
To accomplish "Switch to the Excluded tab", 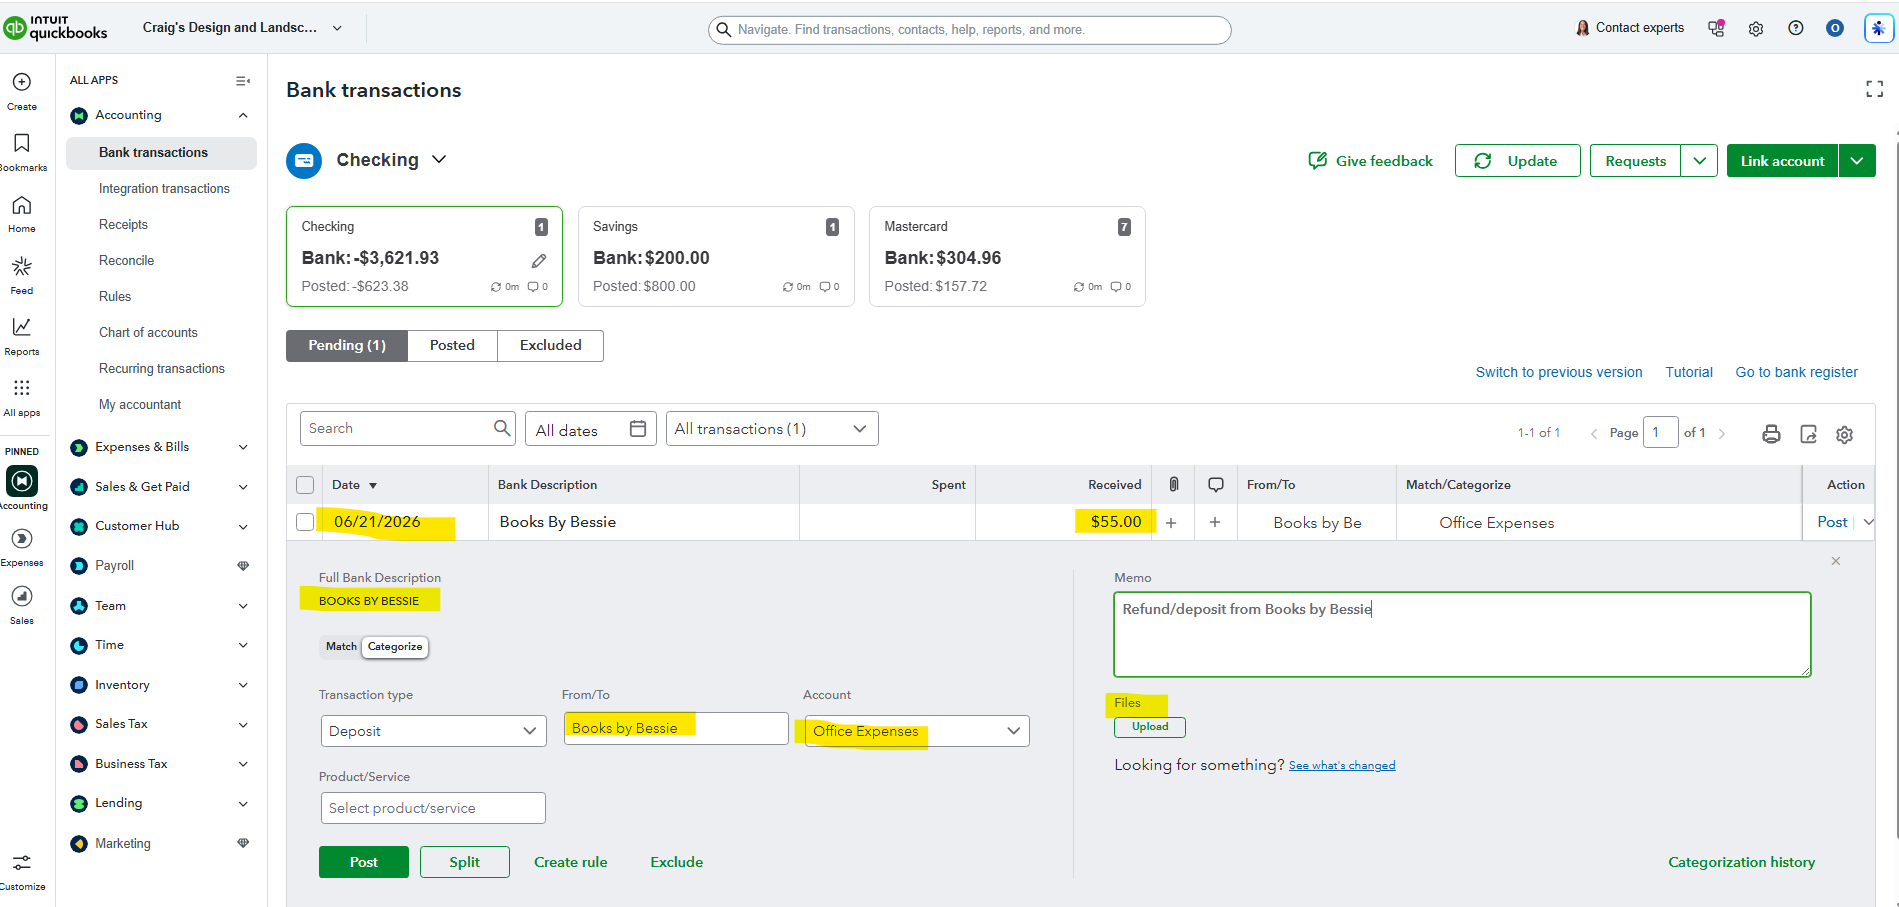I will coord(551,346).
